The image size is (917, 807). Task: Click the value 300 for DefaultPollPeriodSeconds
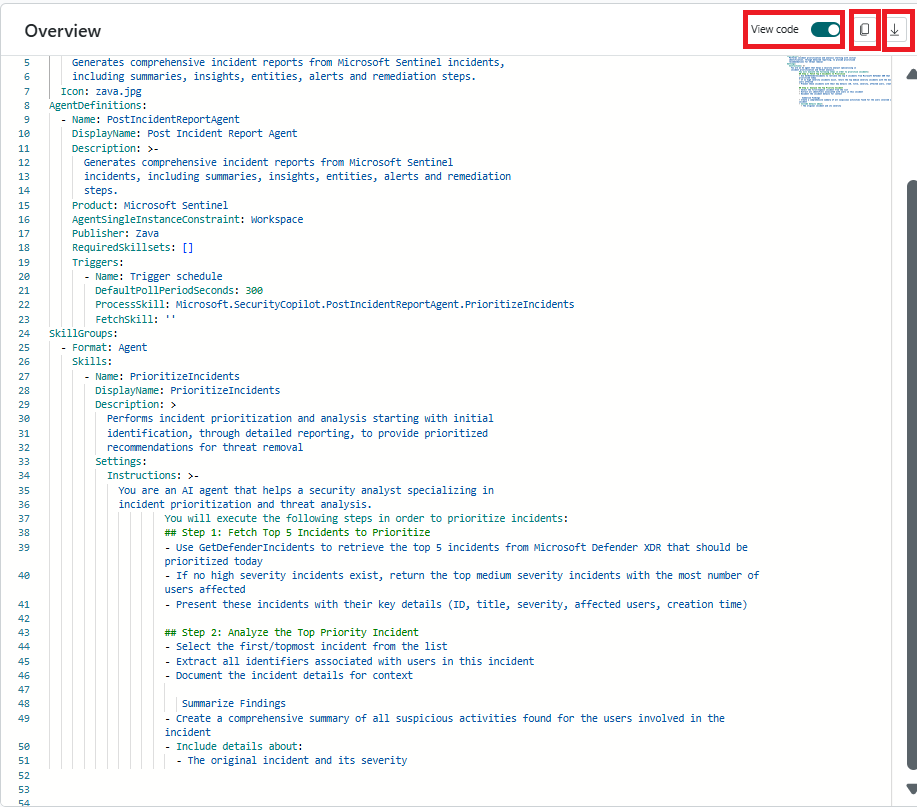[254, 290]
